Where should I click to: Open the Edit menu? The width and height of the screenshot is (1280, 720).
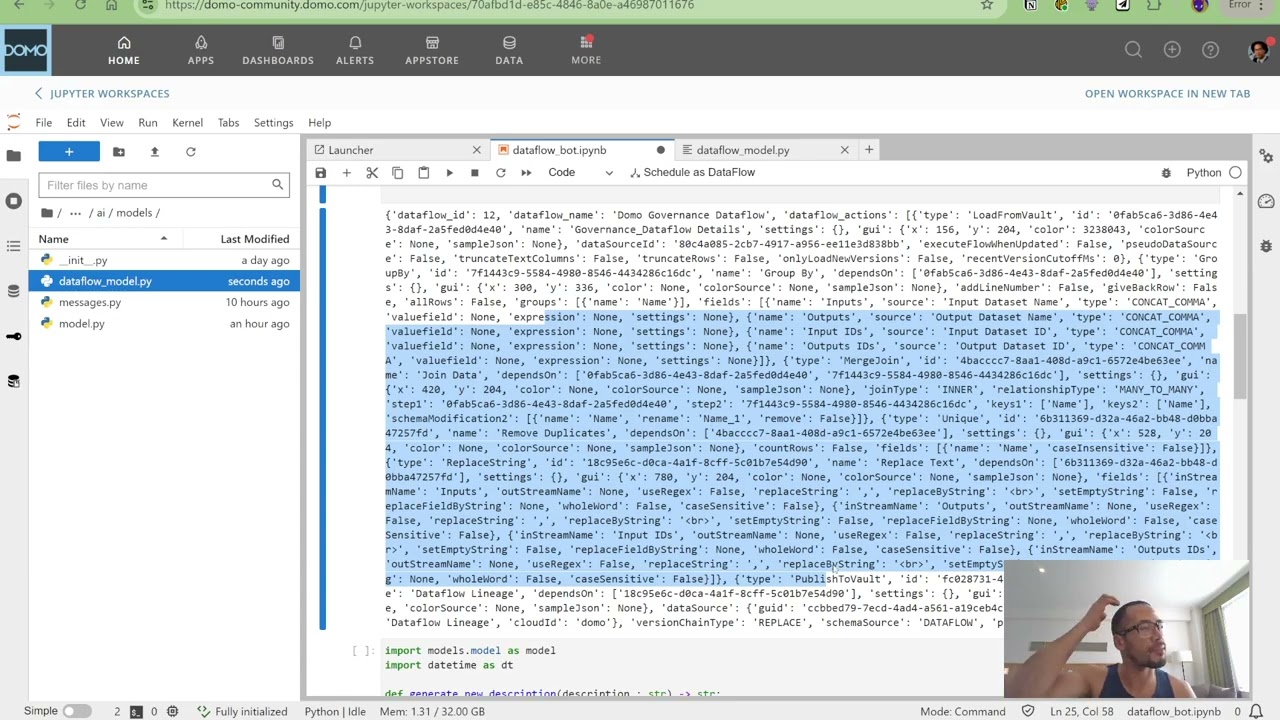76,123
